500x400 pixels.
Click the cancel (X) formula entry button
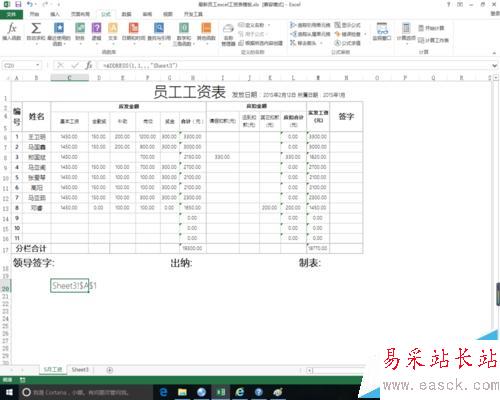(x=60, y=65)
